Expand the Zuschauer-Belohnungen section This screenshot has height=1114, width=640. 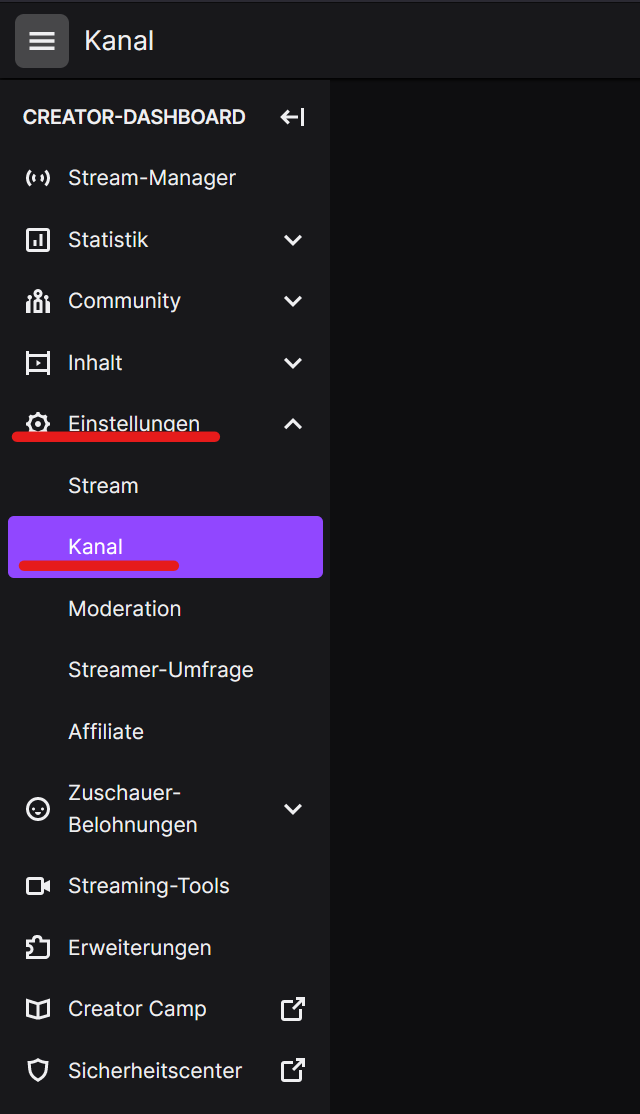(x=292, y=808)
